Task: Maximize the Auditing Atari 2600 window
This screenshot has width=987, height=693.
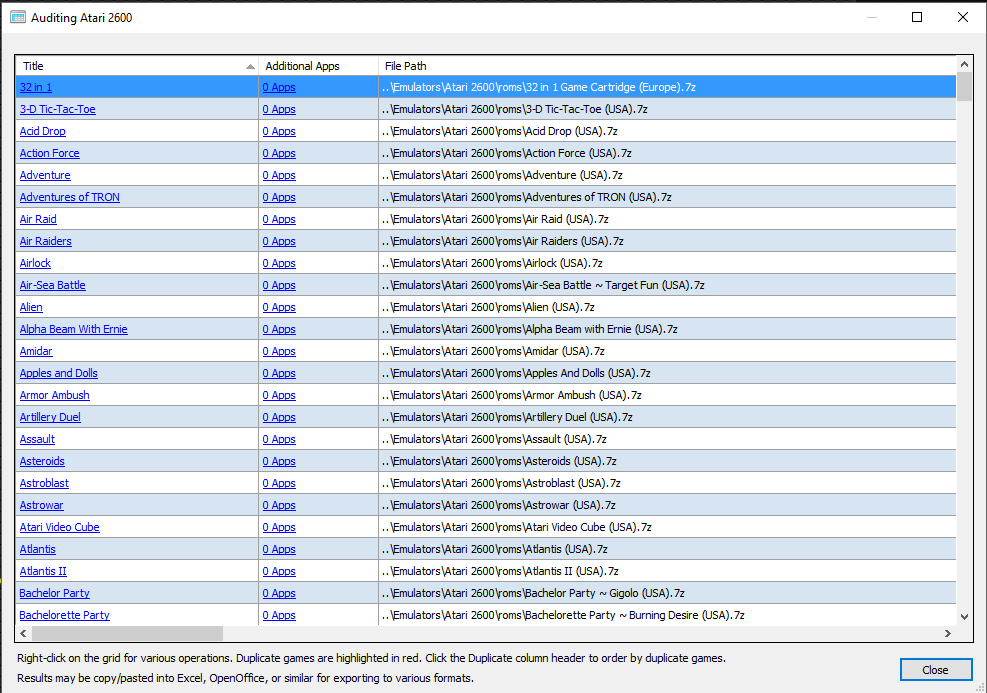Action: [x=917, y=17]
